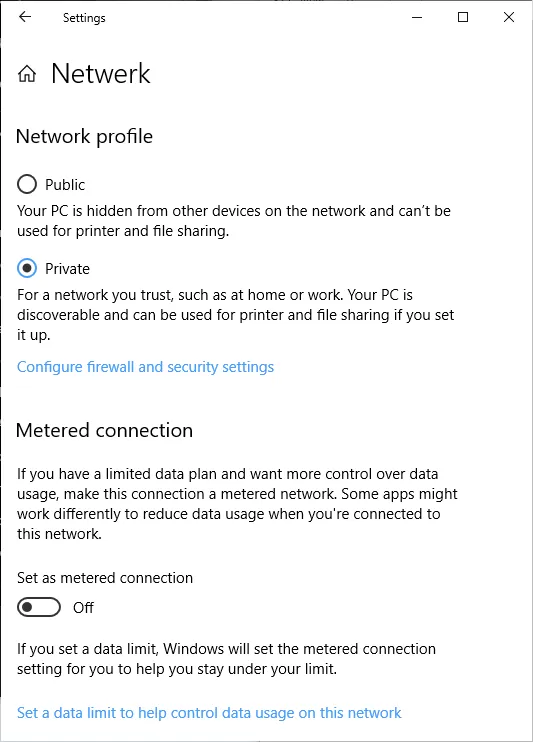Click the Netwerk page heading

[x=100, y=74]
